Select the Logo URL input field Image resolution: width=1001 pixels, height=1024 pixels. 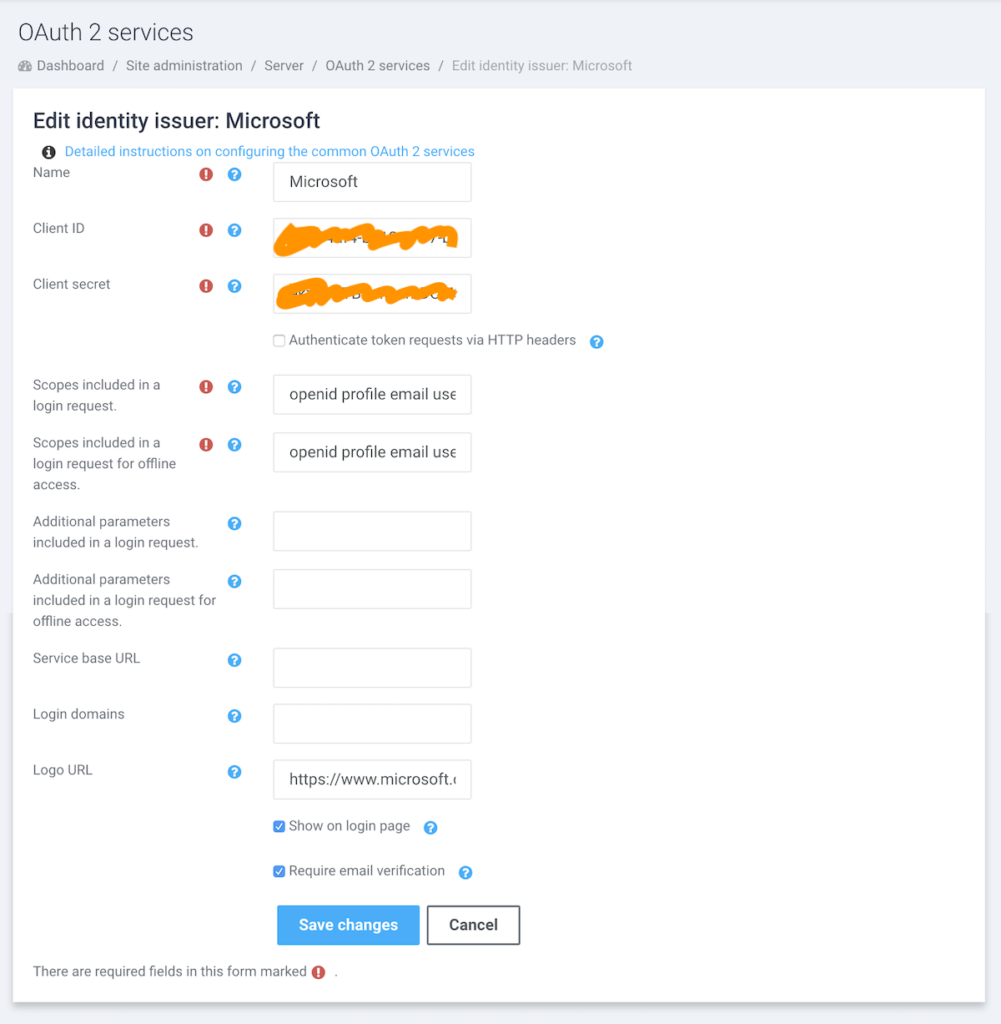[371, 780]
